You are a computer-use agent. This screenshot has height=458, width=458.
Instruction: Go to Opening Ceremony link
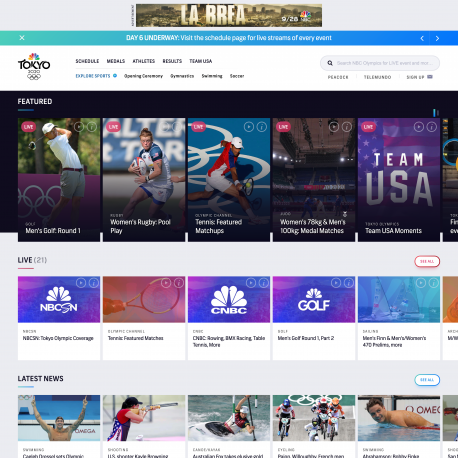coord(143,76)
